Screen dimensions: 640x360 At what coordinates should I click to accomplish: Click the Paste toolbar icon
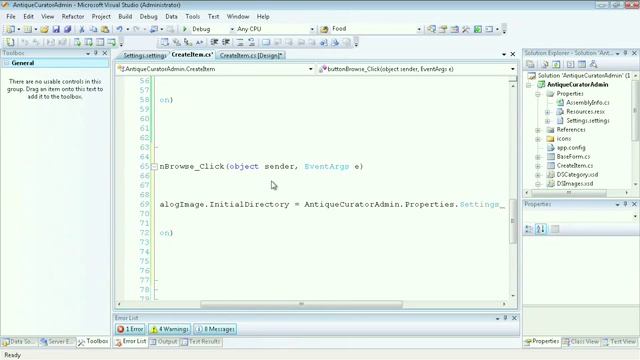[105, 29]
